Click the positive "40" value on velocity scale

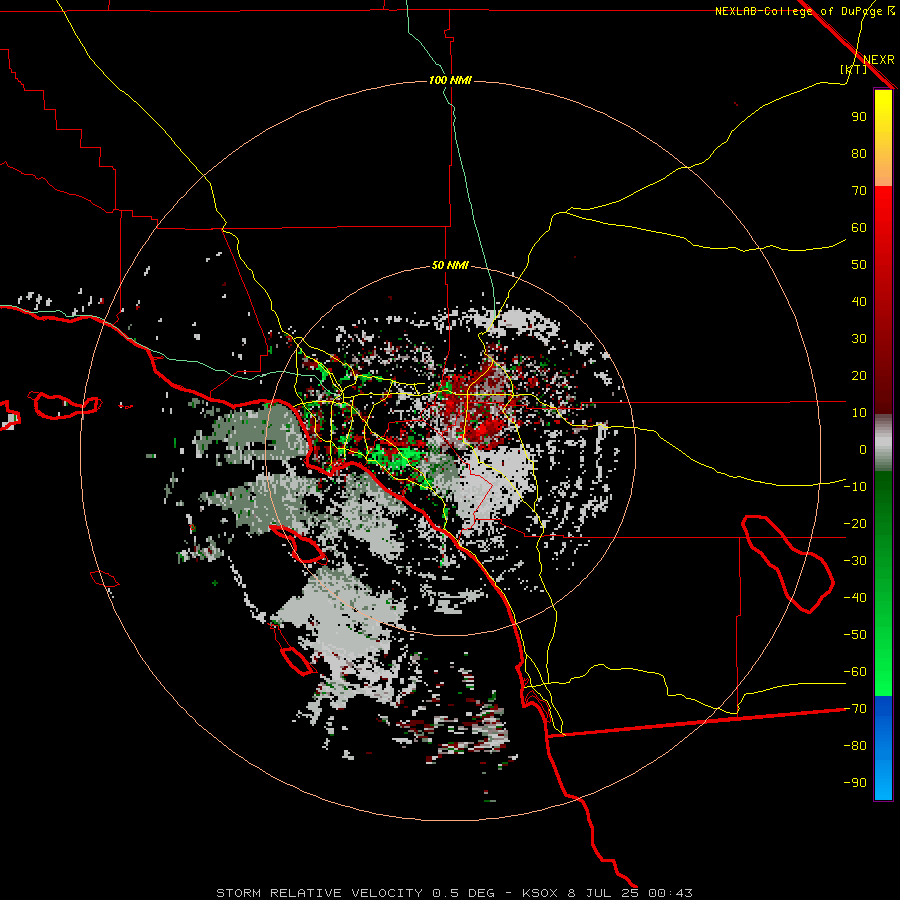[x=859, y=302]
